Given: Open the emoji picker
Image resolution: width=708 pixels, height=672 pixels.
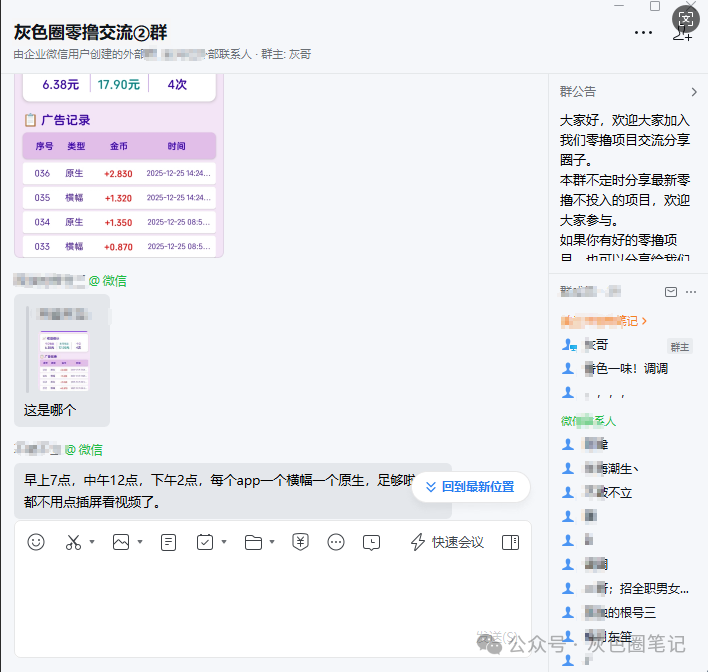Looking at the screenshot, I should click(36, 542).
